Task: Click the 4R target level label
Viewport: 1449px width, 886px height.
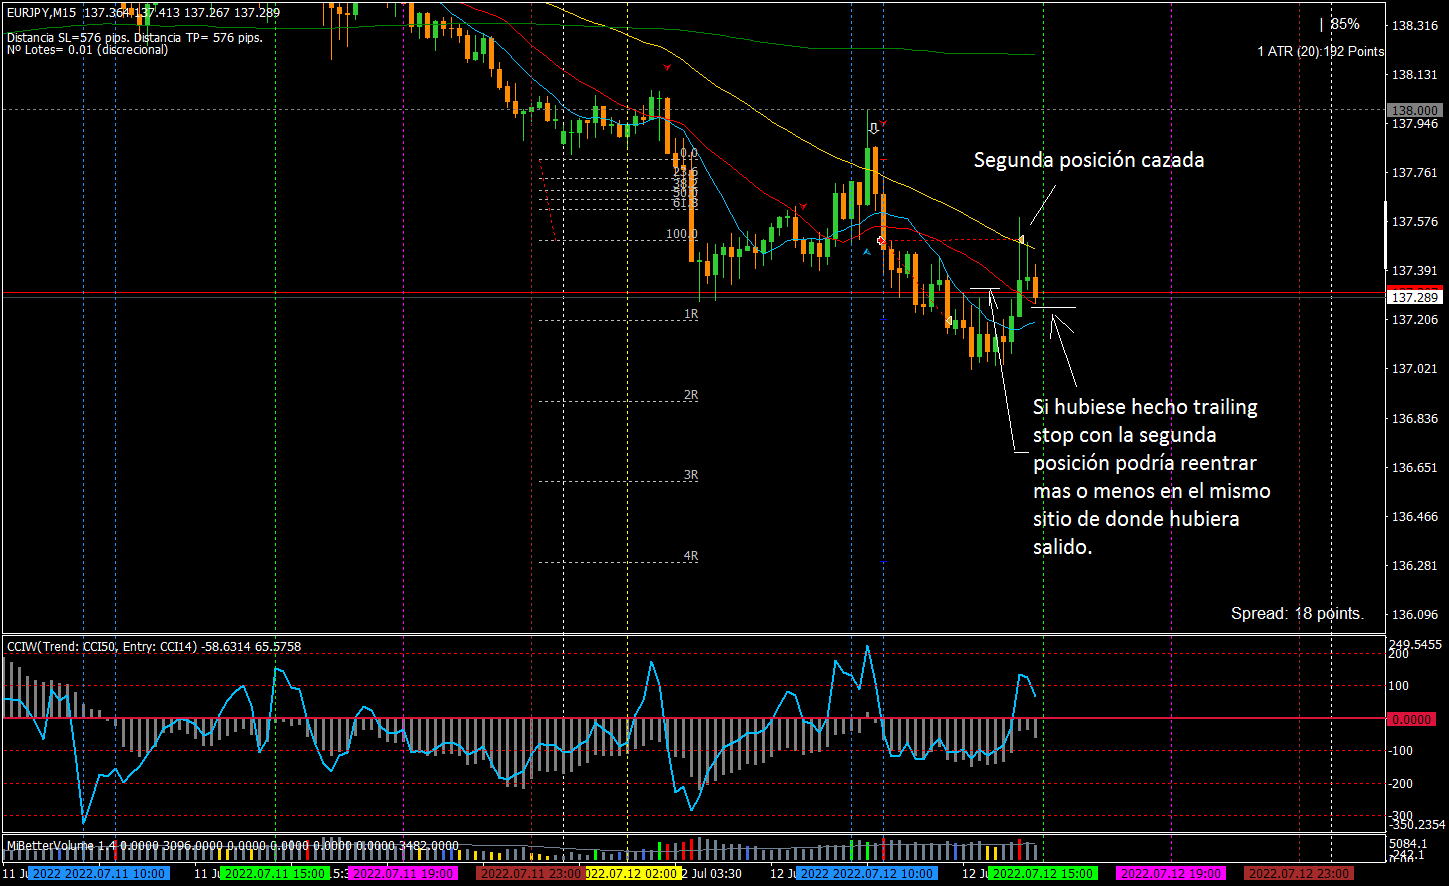Action: pos(691,556)
